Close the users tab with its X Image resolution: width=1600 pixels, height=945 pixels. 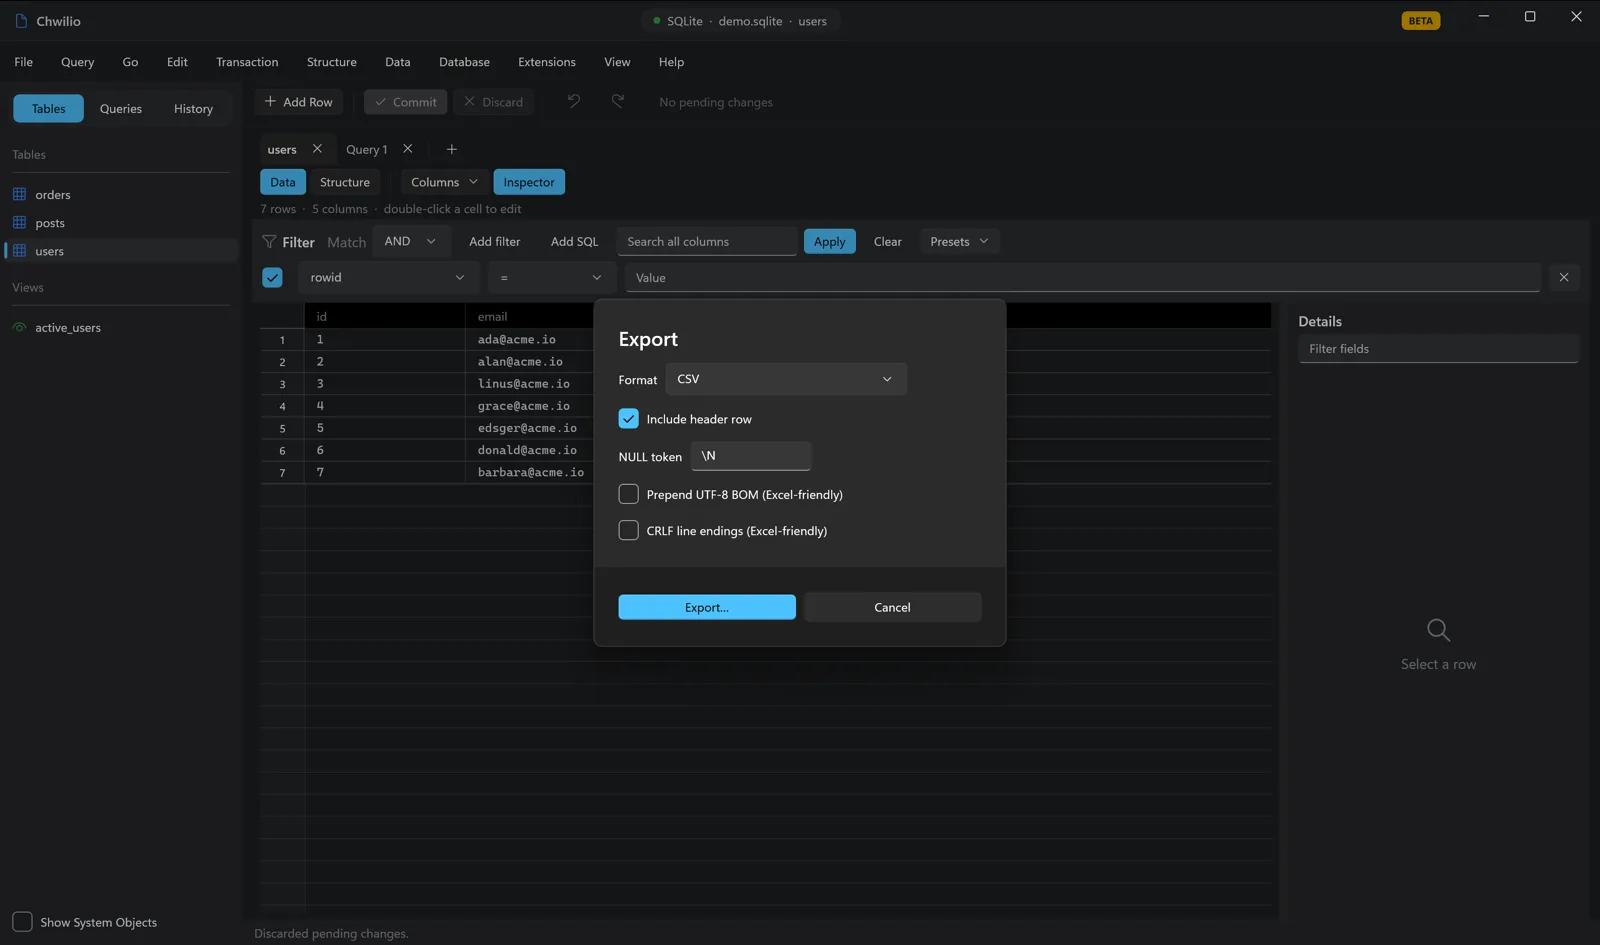point(317,149)
